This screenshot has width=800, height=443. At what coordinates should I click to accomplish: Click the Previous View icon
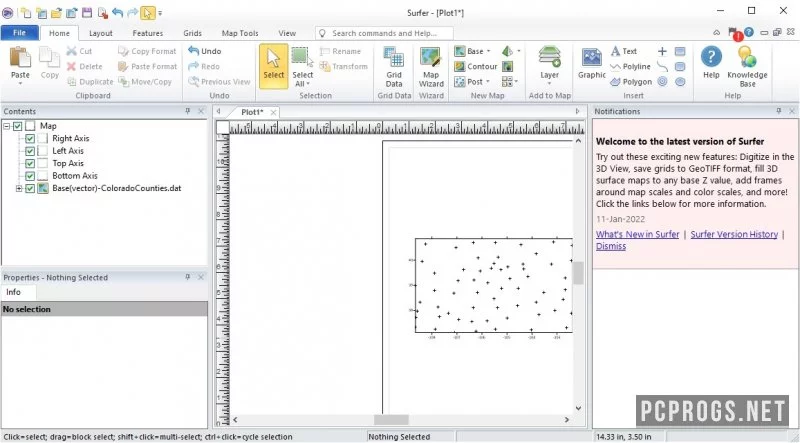pyautogui.click(x=193, y=82)
